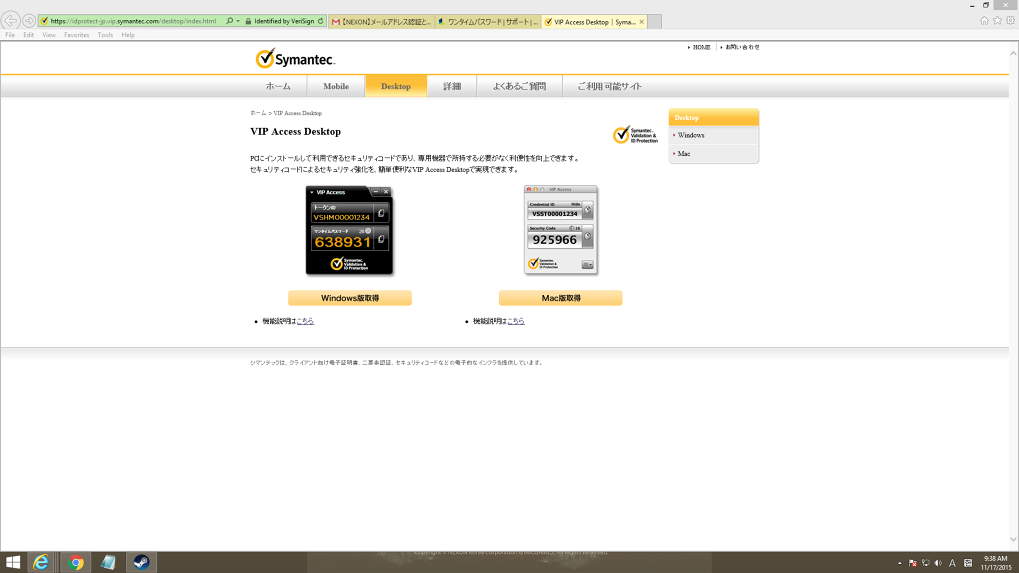Screen dimensions: 1019x573
Task: Click the VIP Access Windows app thumbnail
Action: (349, 230)
